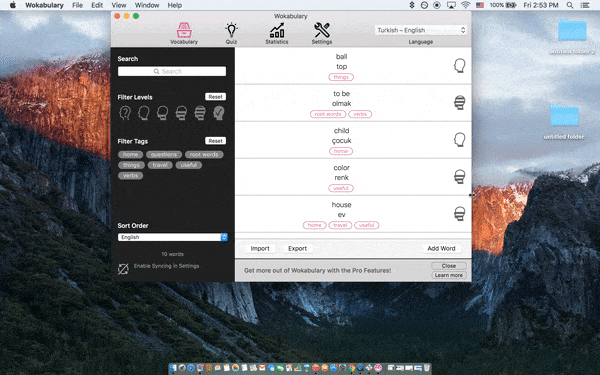
Task: Click the Spotlight search icon
Action: pyautogui.click(x=570, y=5)
